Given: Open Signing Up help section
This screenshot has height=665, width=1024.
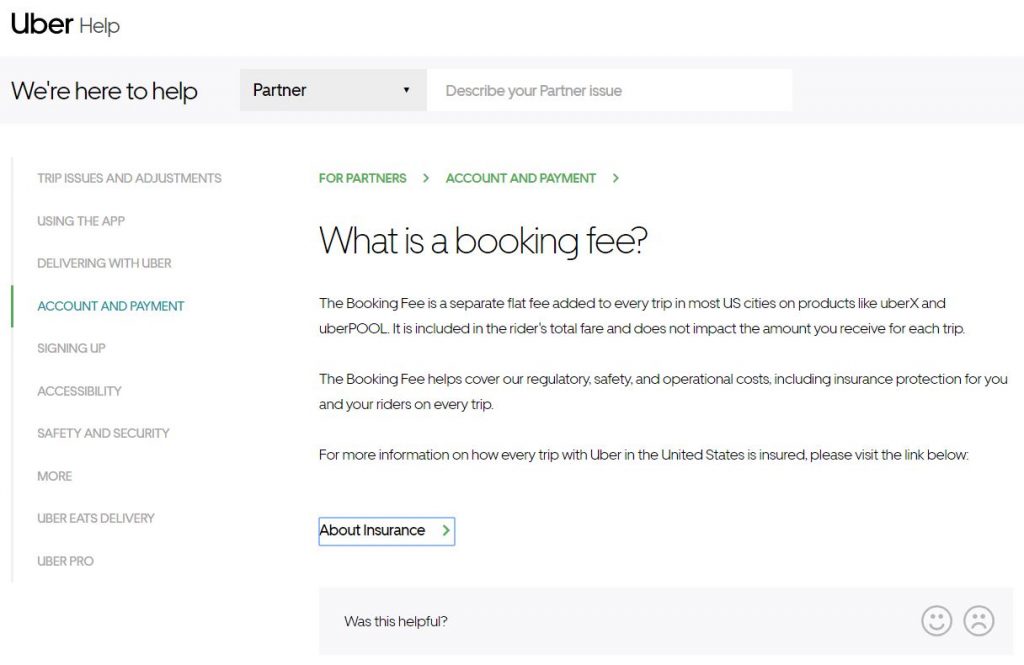Looking at the screenshot, I should tap(71, 348).
